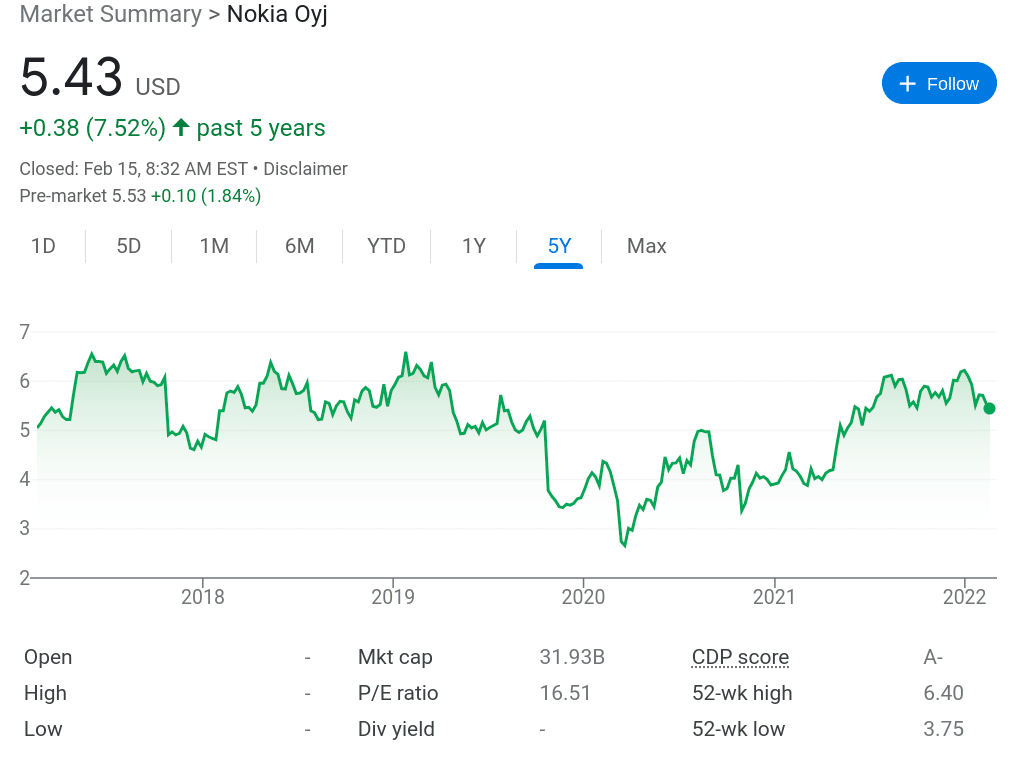Viewport: 1030px width, 760px height.
Task: Select the 1D time range tab
Action: [43, 246]
